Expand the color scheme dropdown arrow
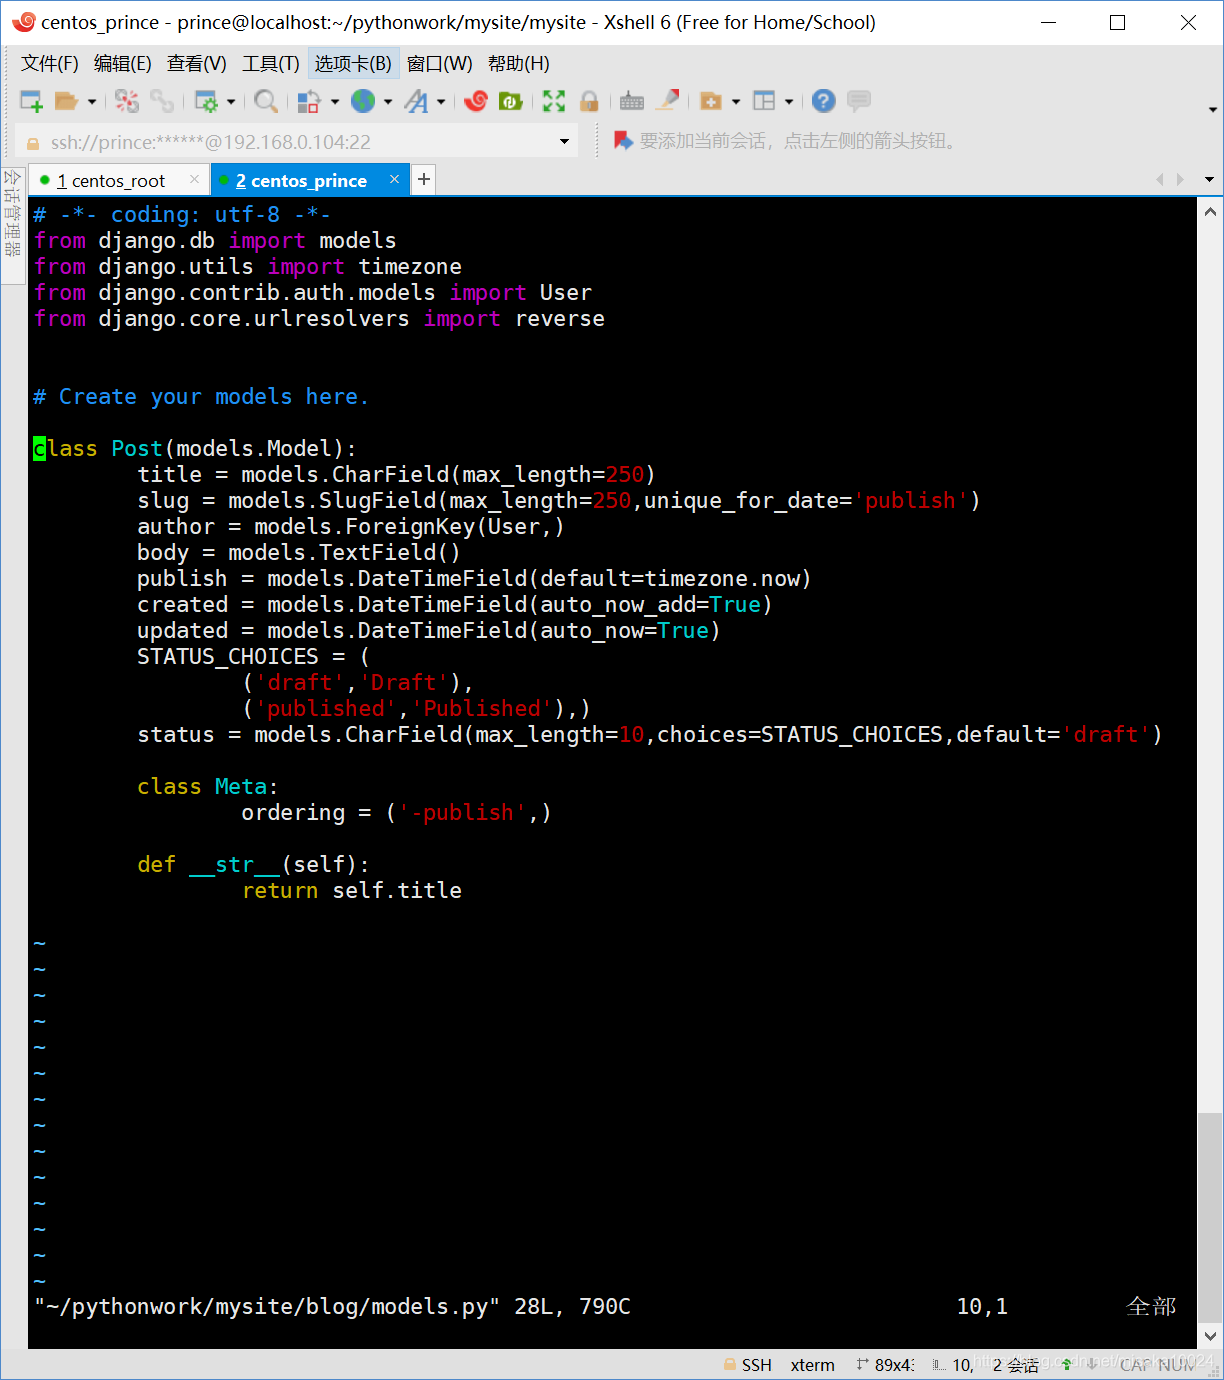The image size is (1224, 1380). coord(335,101)
